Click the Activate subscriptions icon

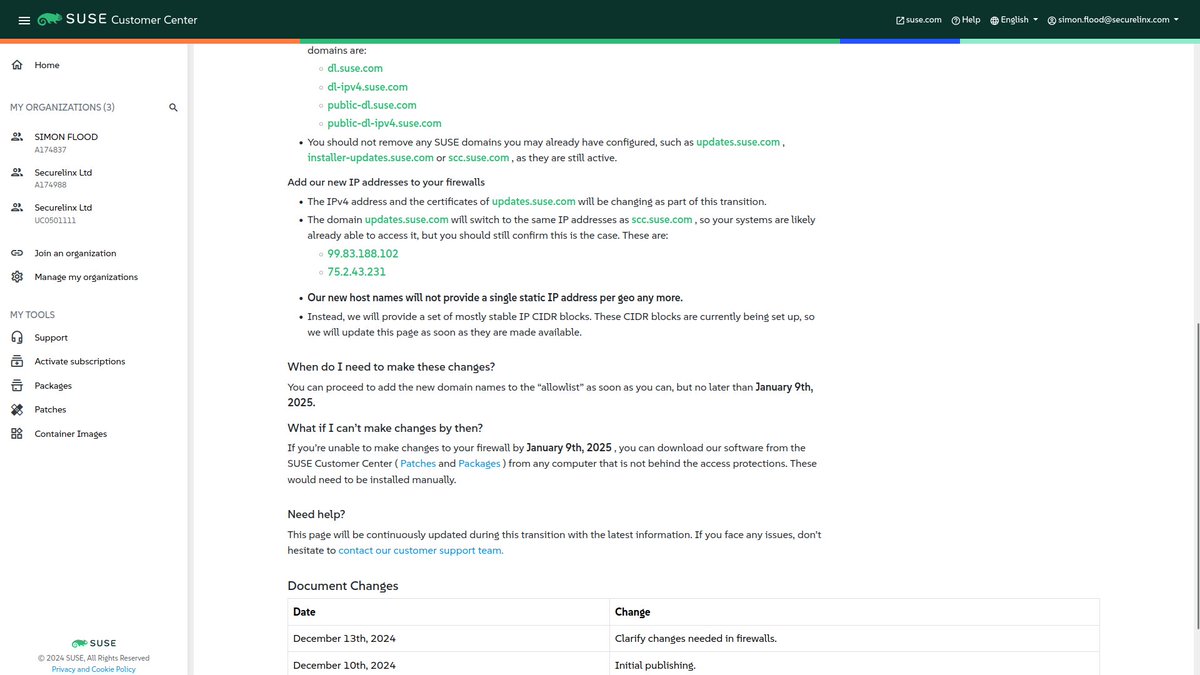pos(17,362)
